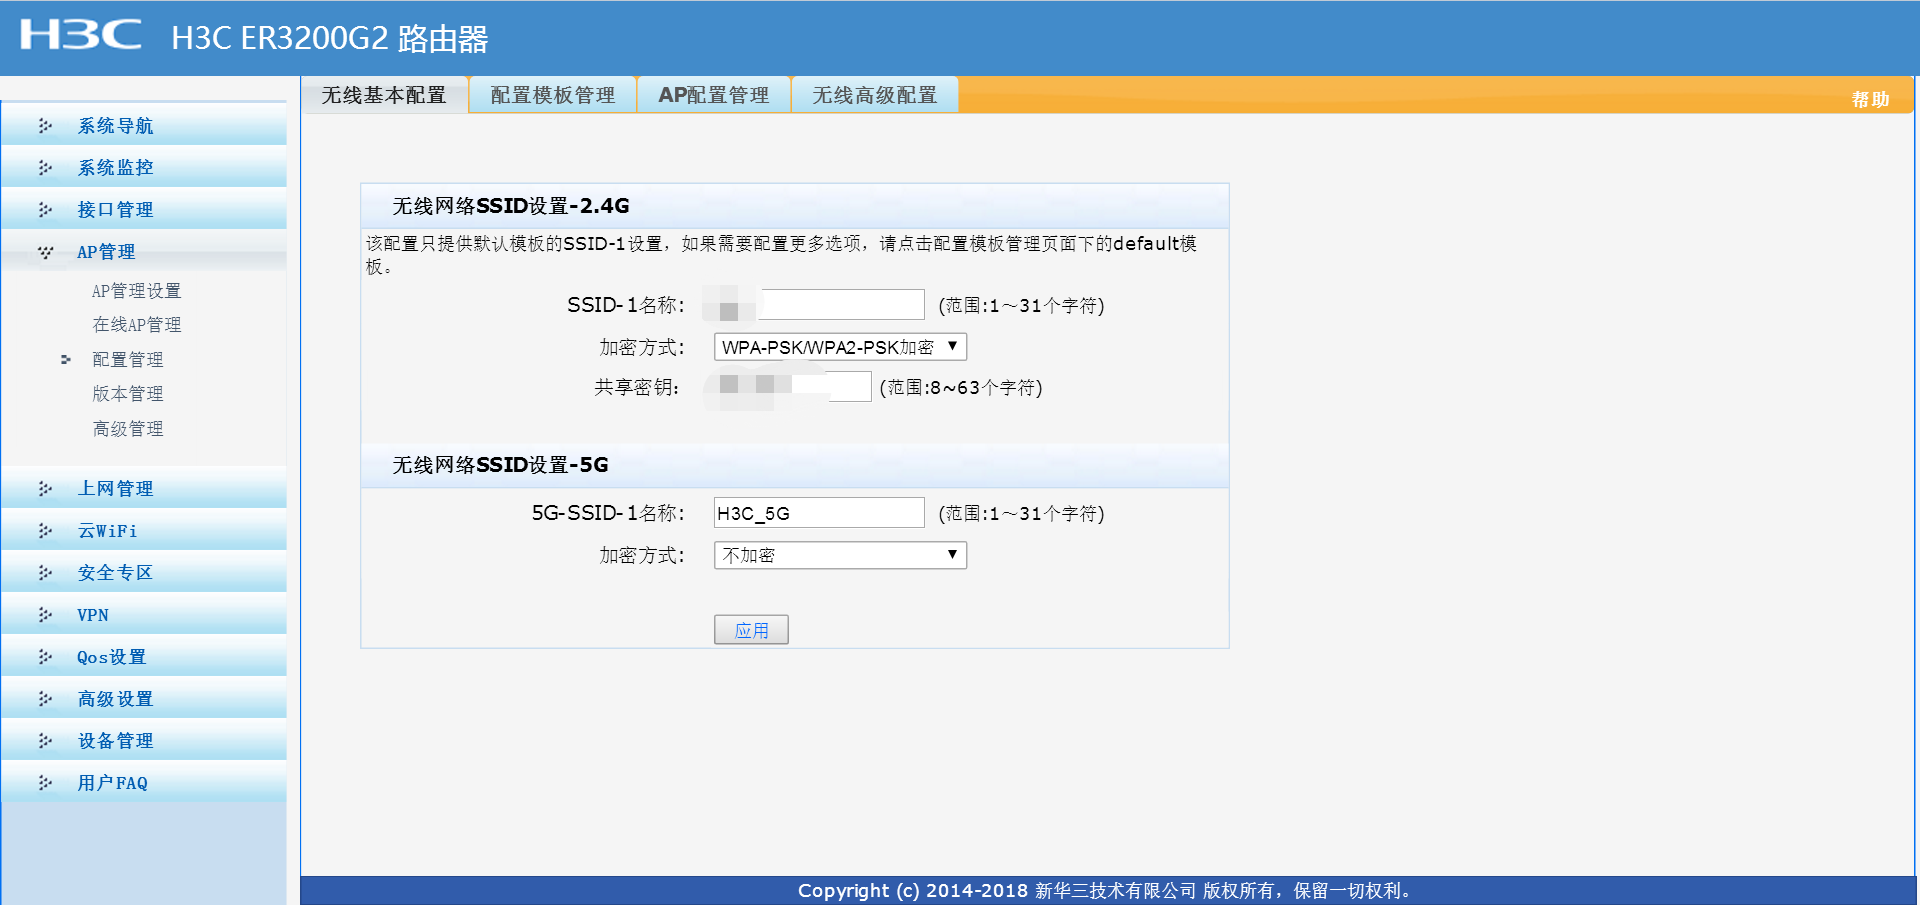Click the arrow icon beside 系统导航
Screen dimensions: 1920x905
tap(45, 126)
